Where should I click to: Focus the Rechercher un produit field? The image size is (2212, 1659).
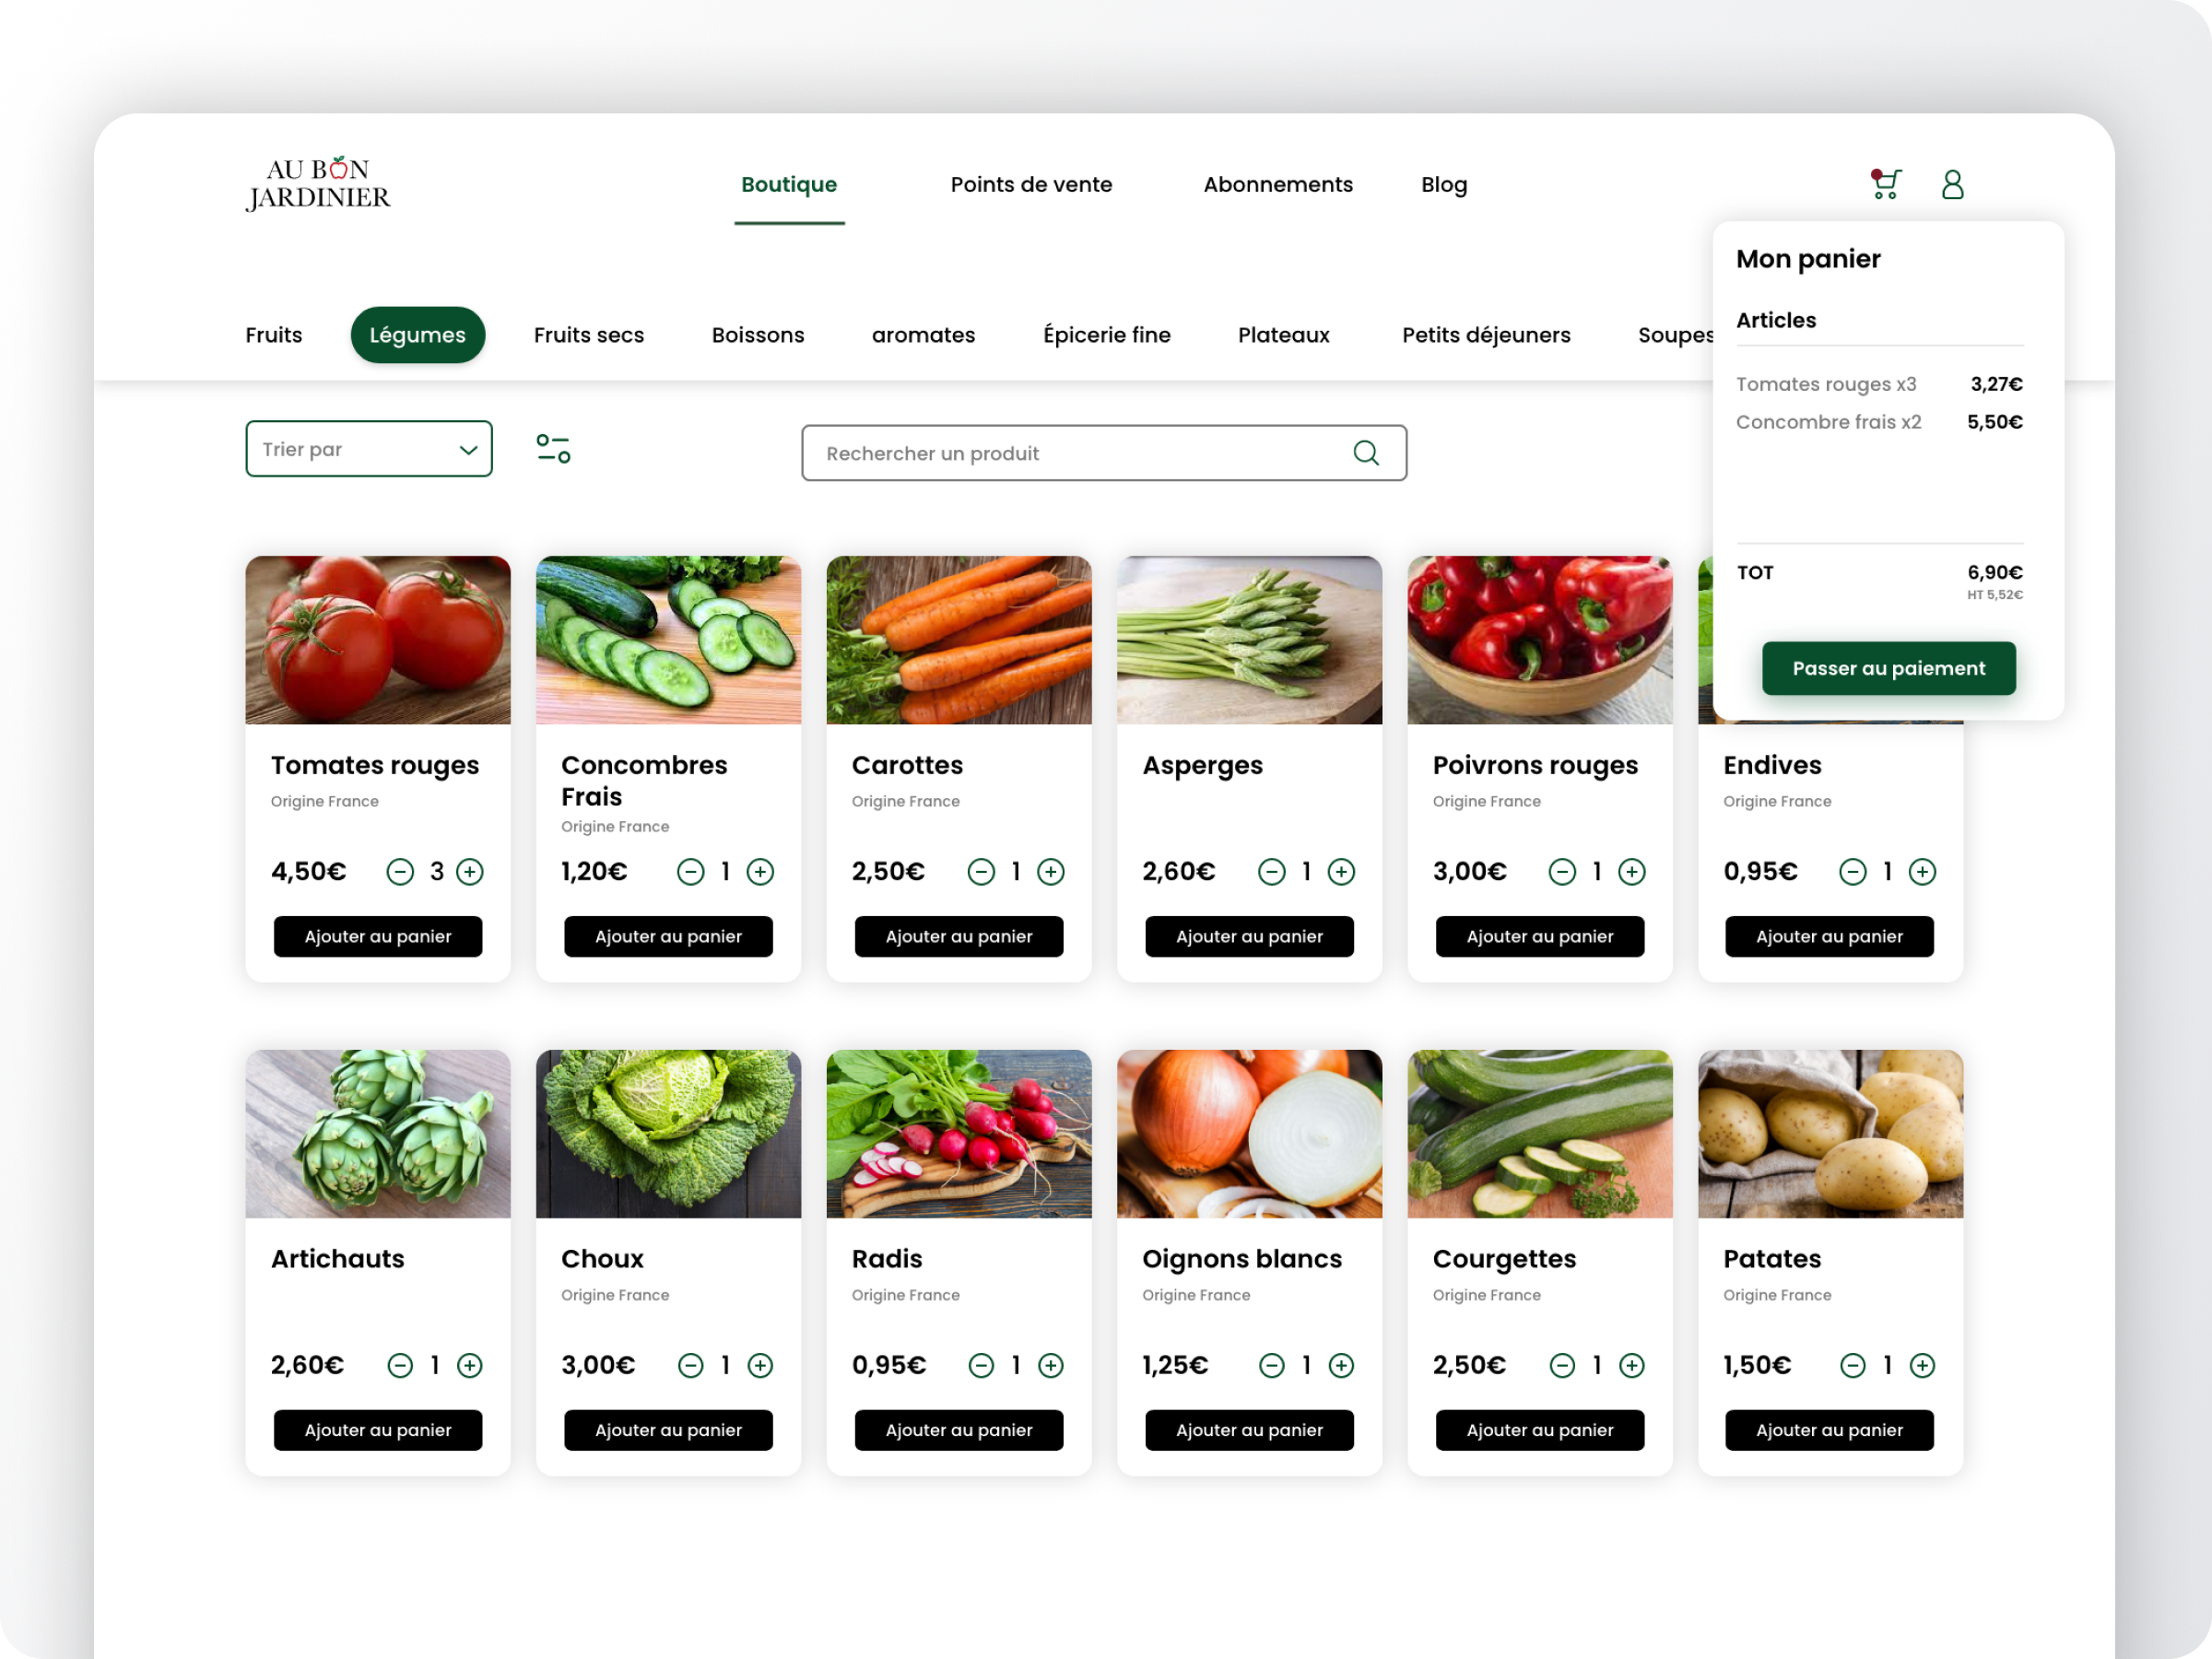click(x=1104, y=453)
